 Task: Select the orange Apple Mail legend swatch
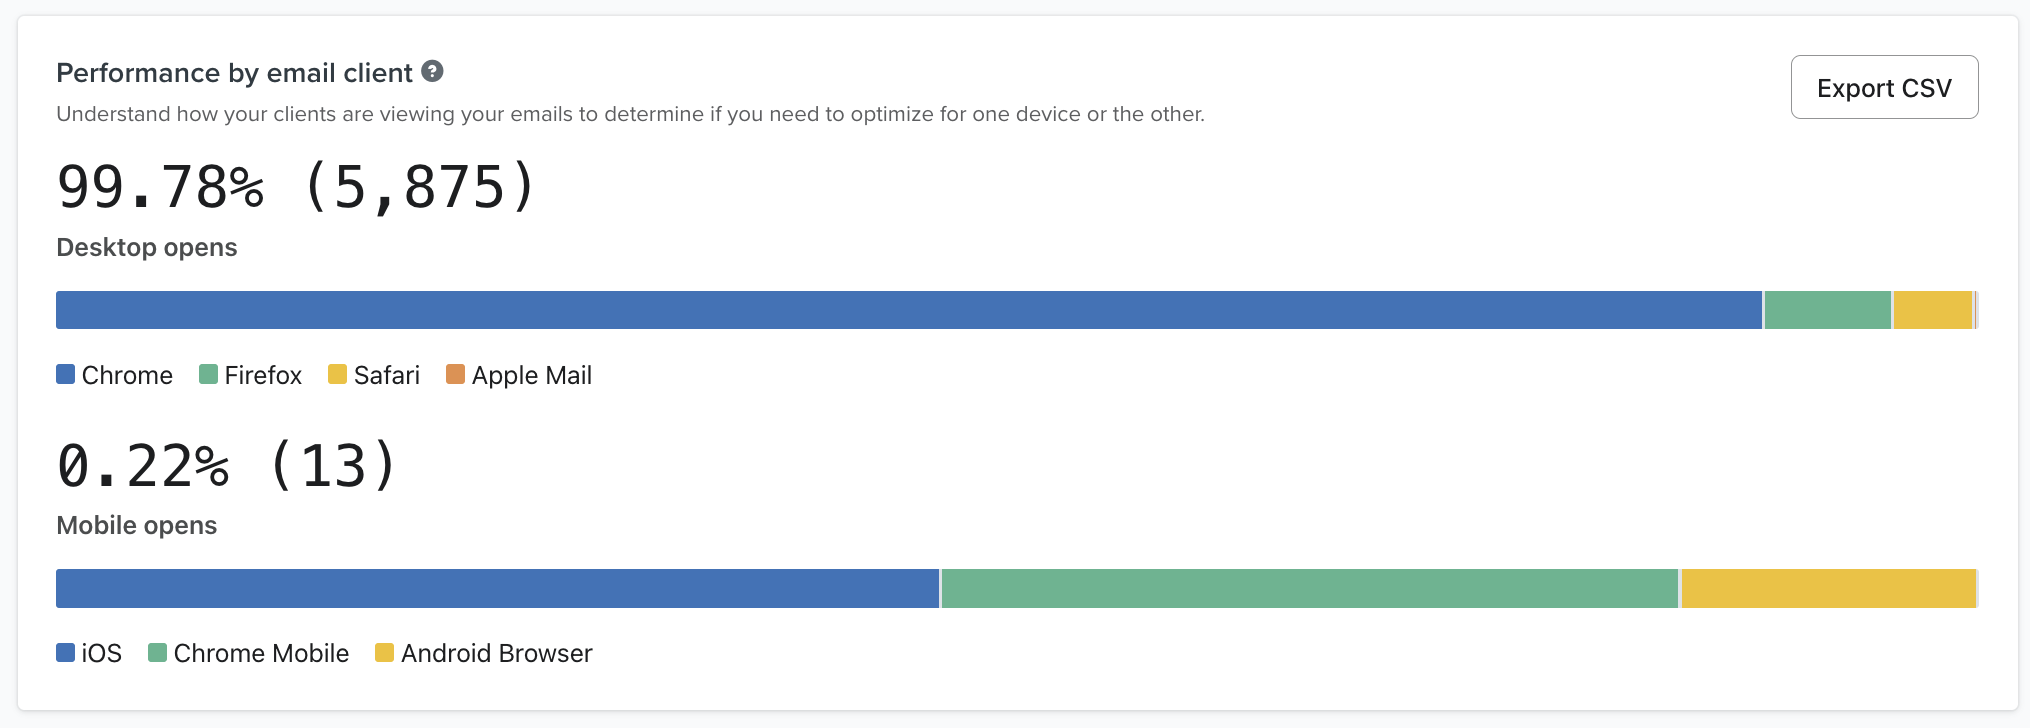pos(455,374)
